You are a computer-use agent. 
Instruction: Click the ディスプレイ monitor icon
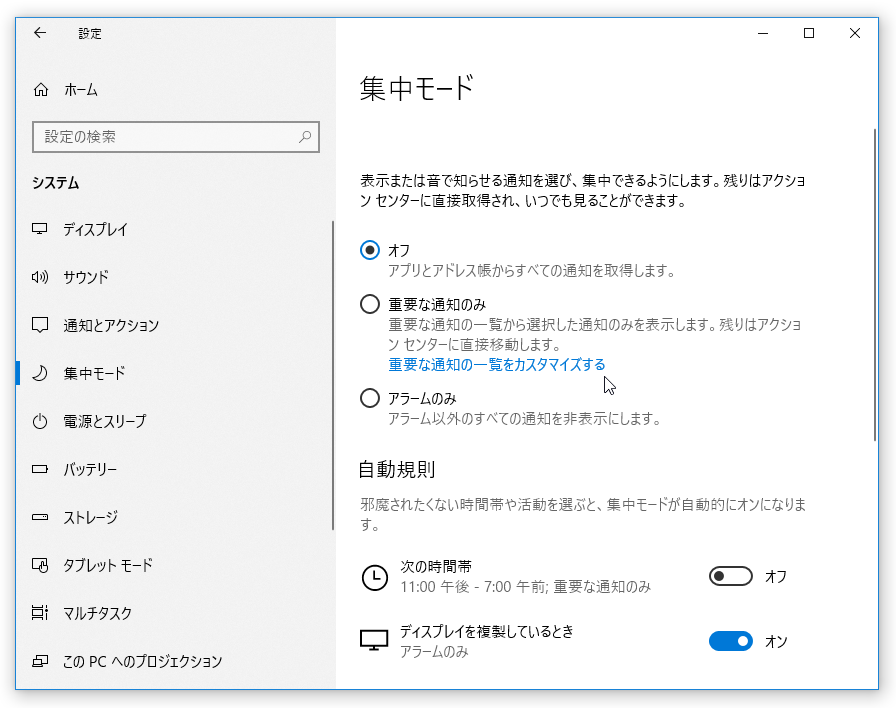coord(39,229)
